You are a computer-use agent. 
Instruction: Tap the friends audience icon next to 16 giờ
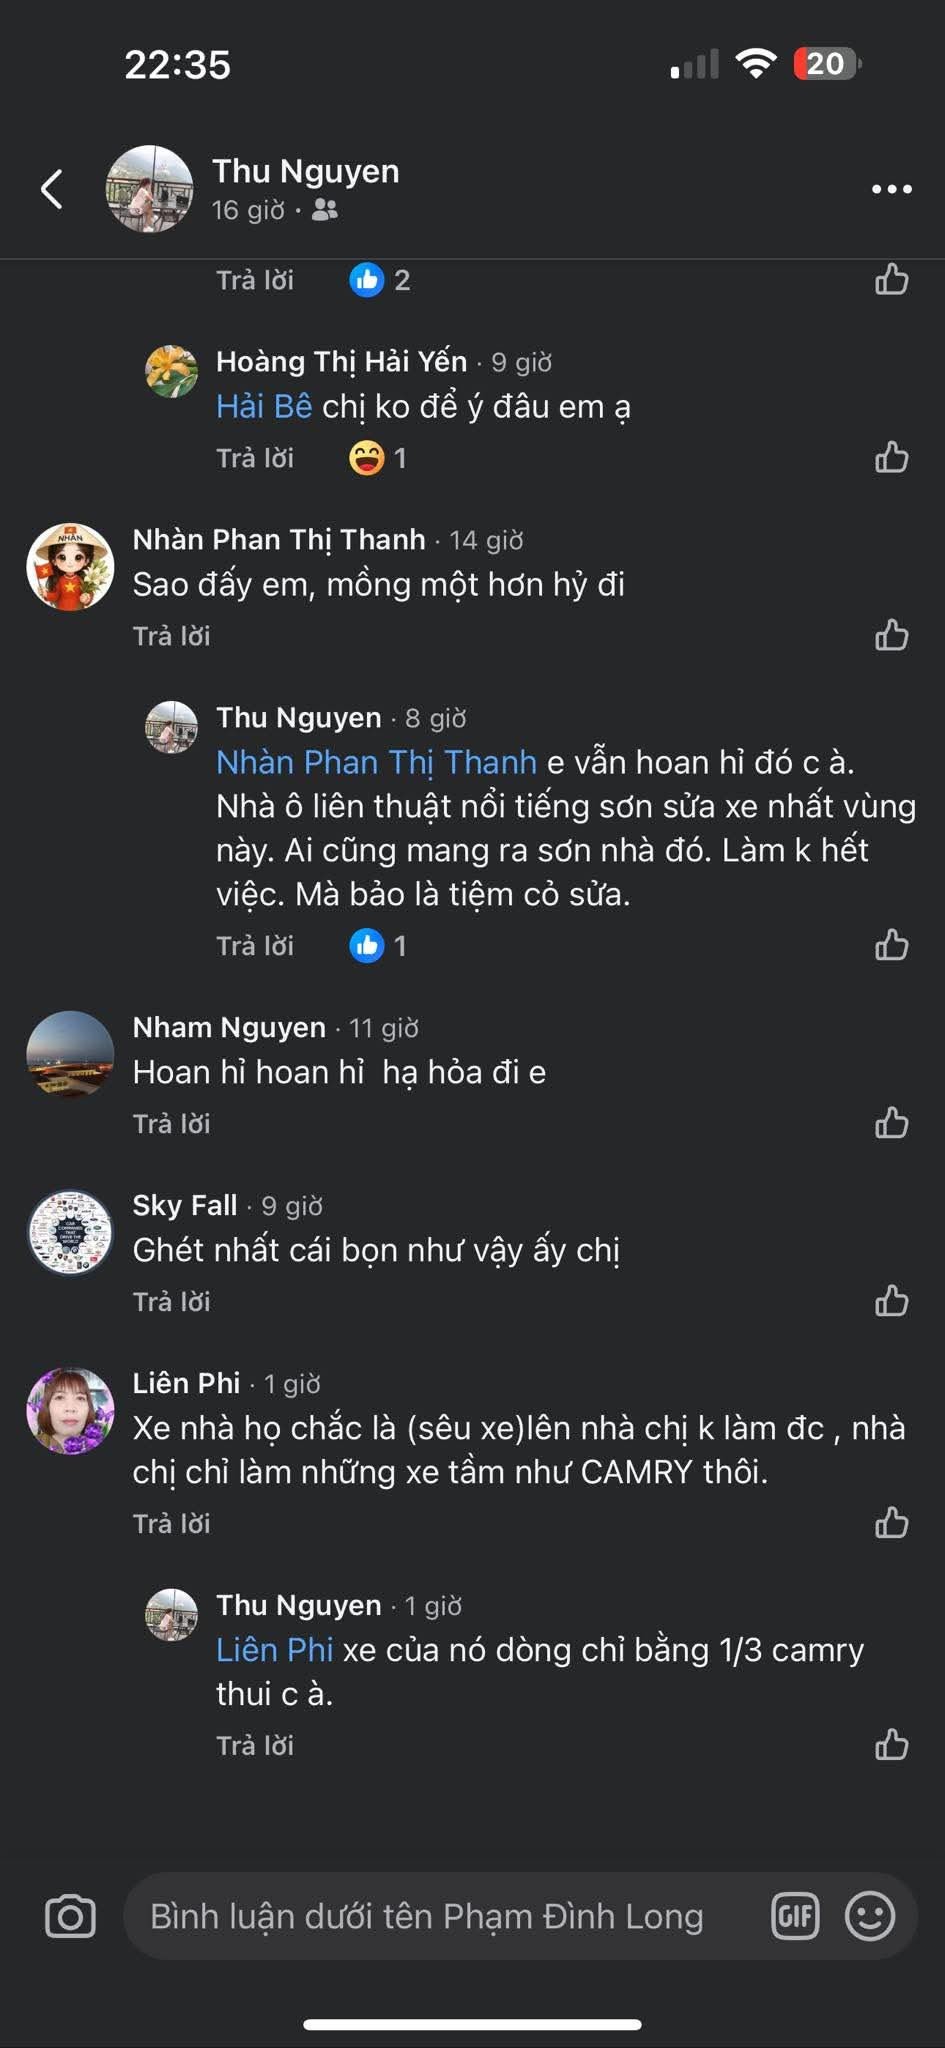coord(324,211)
